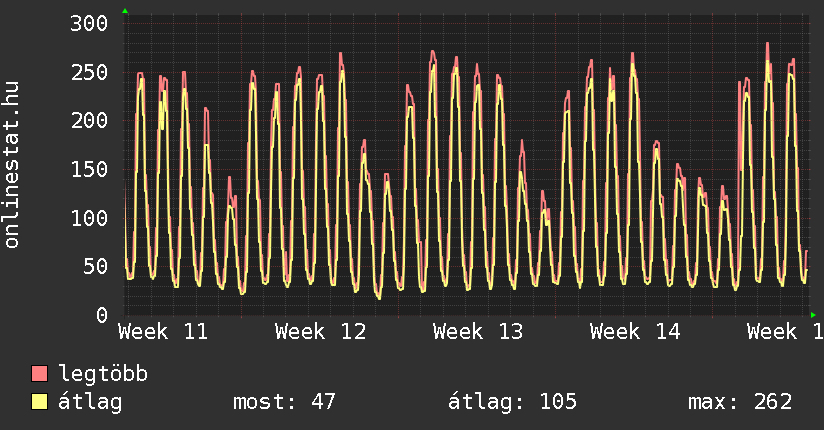The height and width of the screenshot is (430, 824).
Task: Click the Week 12 axis label
Action: pyautogui.click(x=320, y=331)
